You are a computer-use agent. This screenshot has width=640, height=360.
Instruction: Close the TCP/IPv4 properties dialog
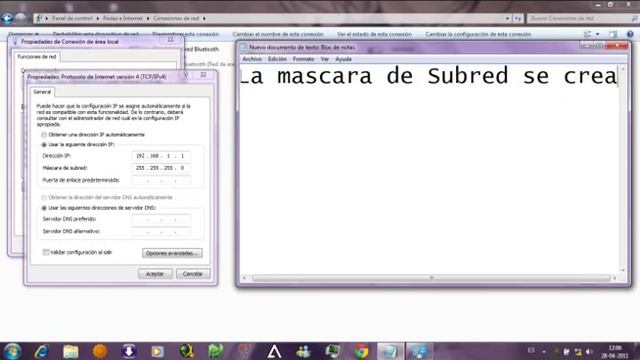coord(203,75)
